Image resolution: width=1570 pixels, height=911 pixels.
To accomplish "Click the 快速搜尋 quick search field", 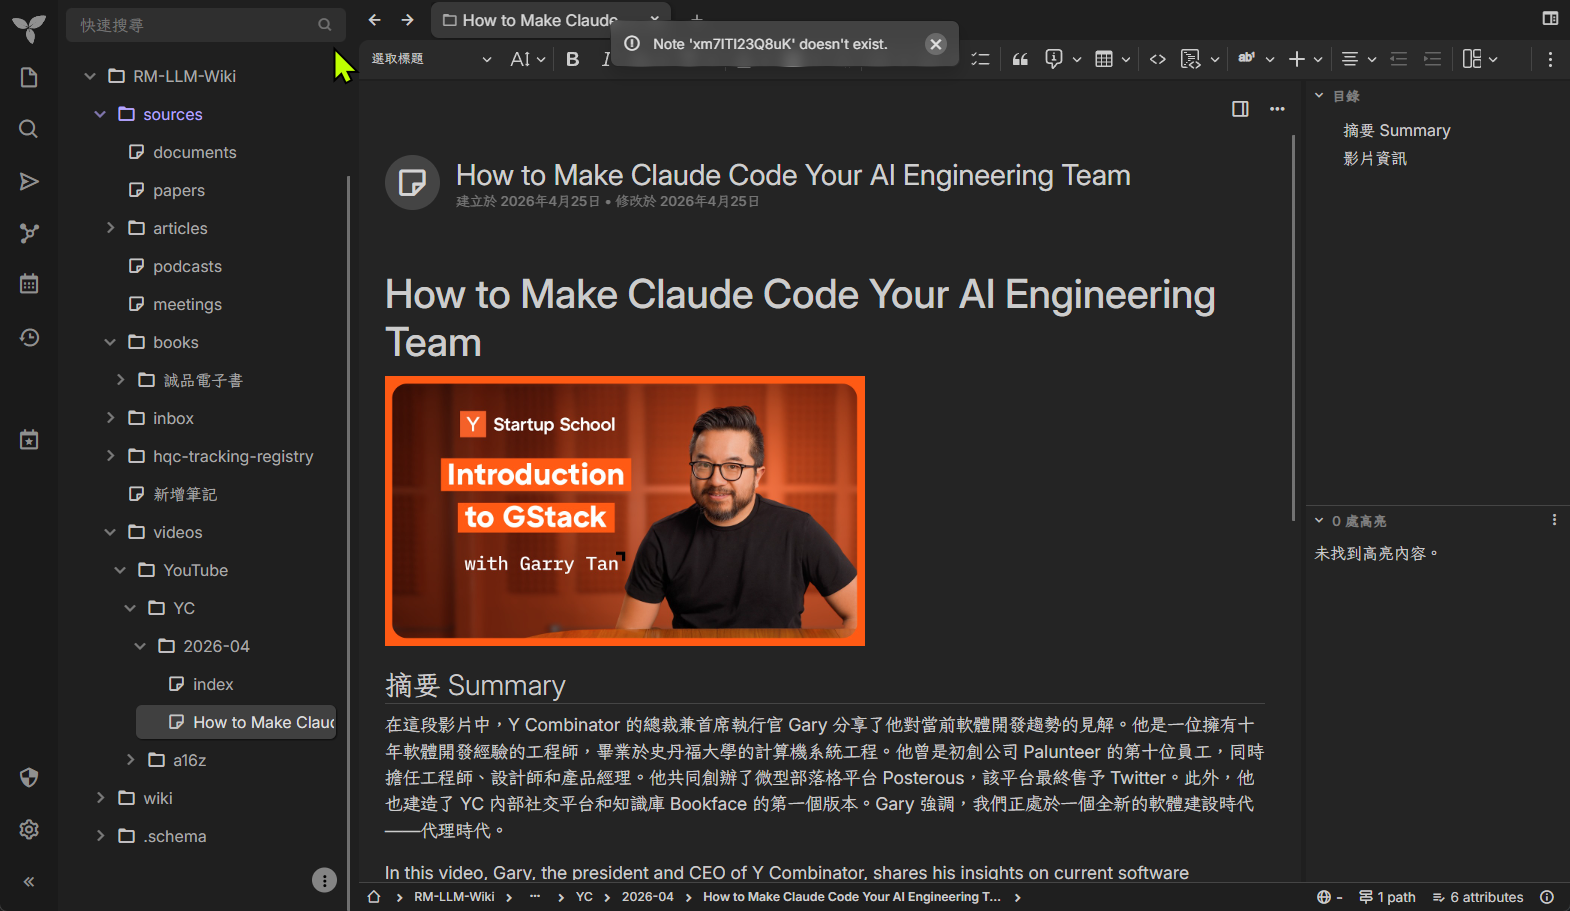I will 195,25.
